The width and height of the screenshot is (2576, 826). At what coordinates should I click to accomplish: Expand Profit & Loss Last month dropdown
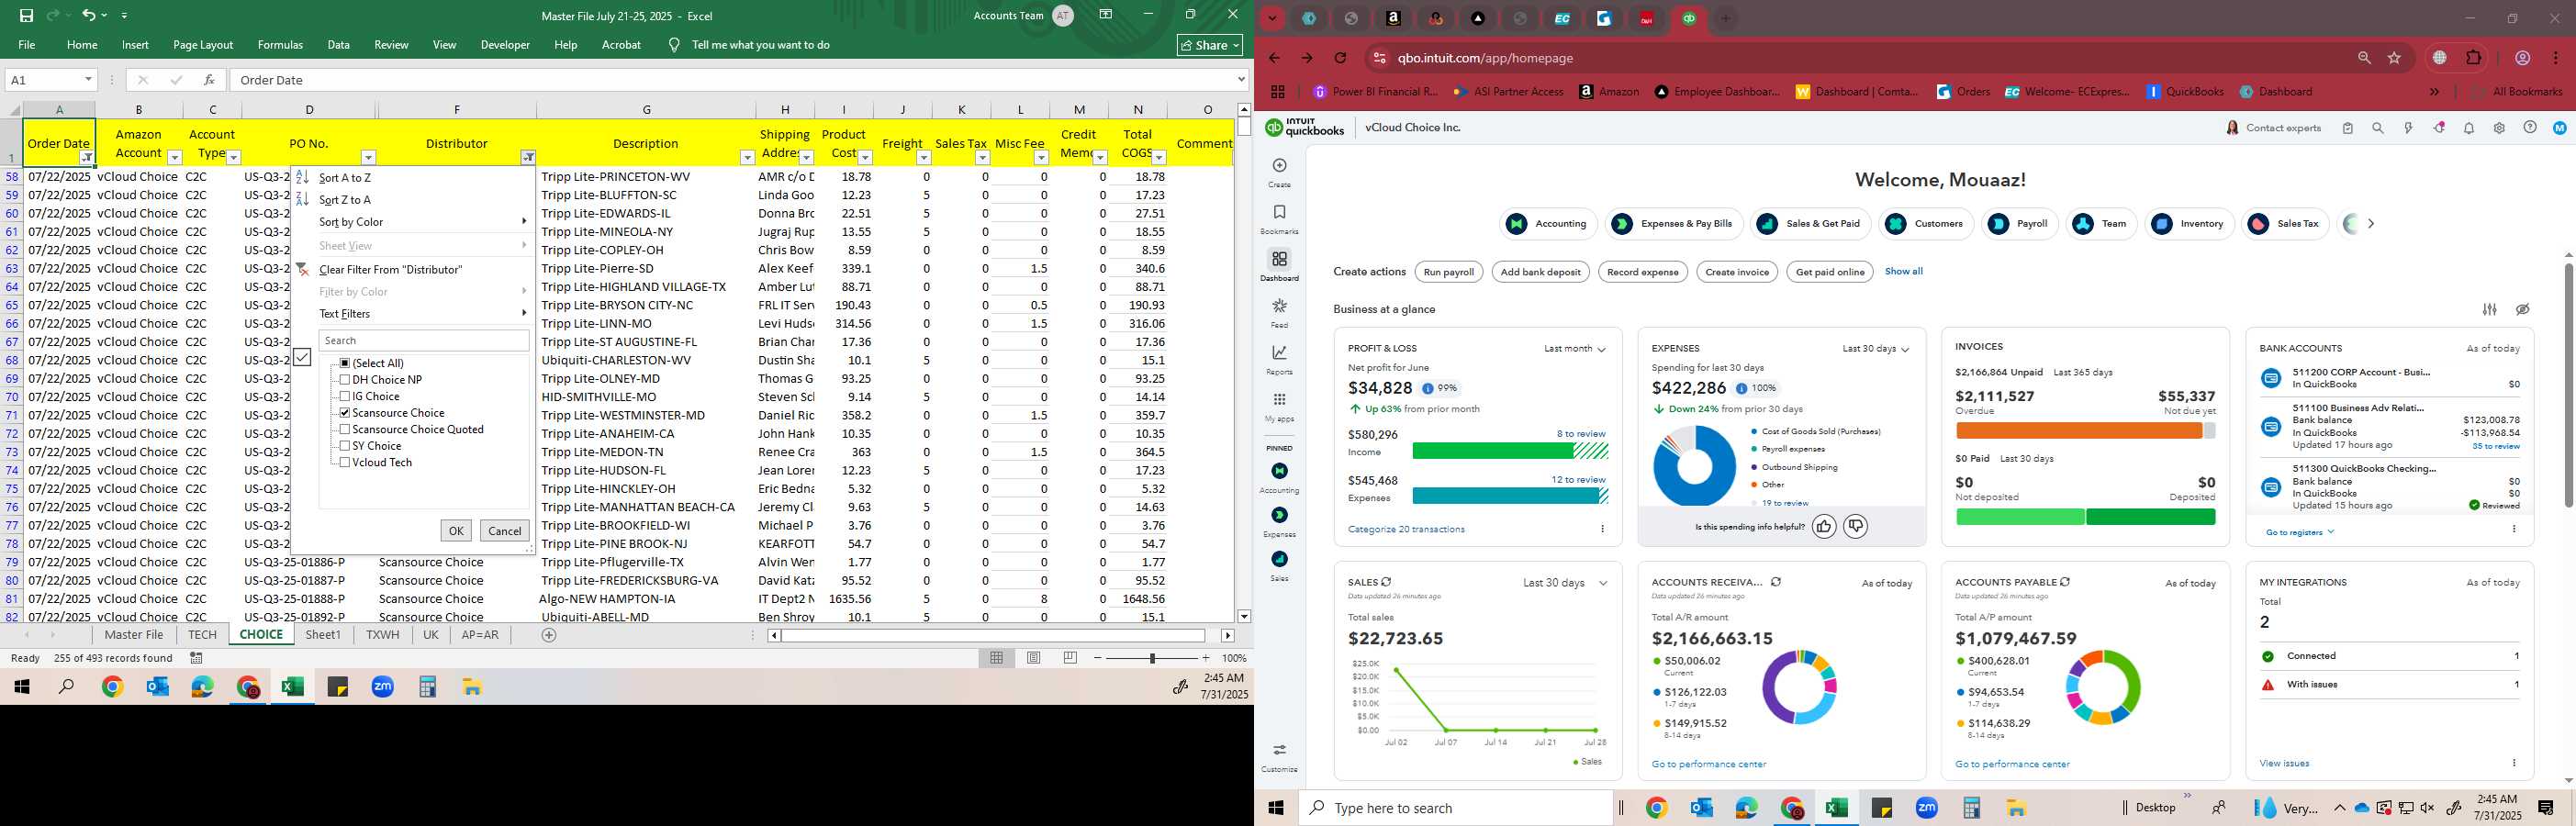coord(1574,349)
